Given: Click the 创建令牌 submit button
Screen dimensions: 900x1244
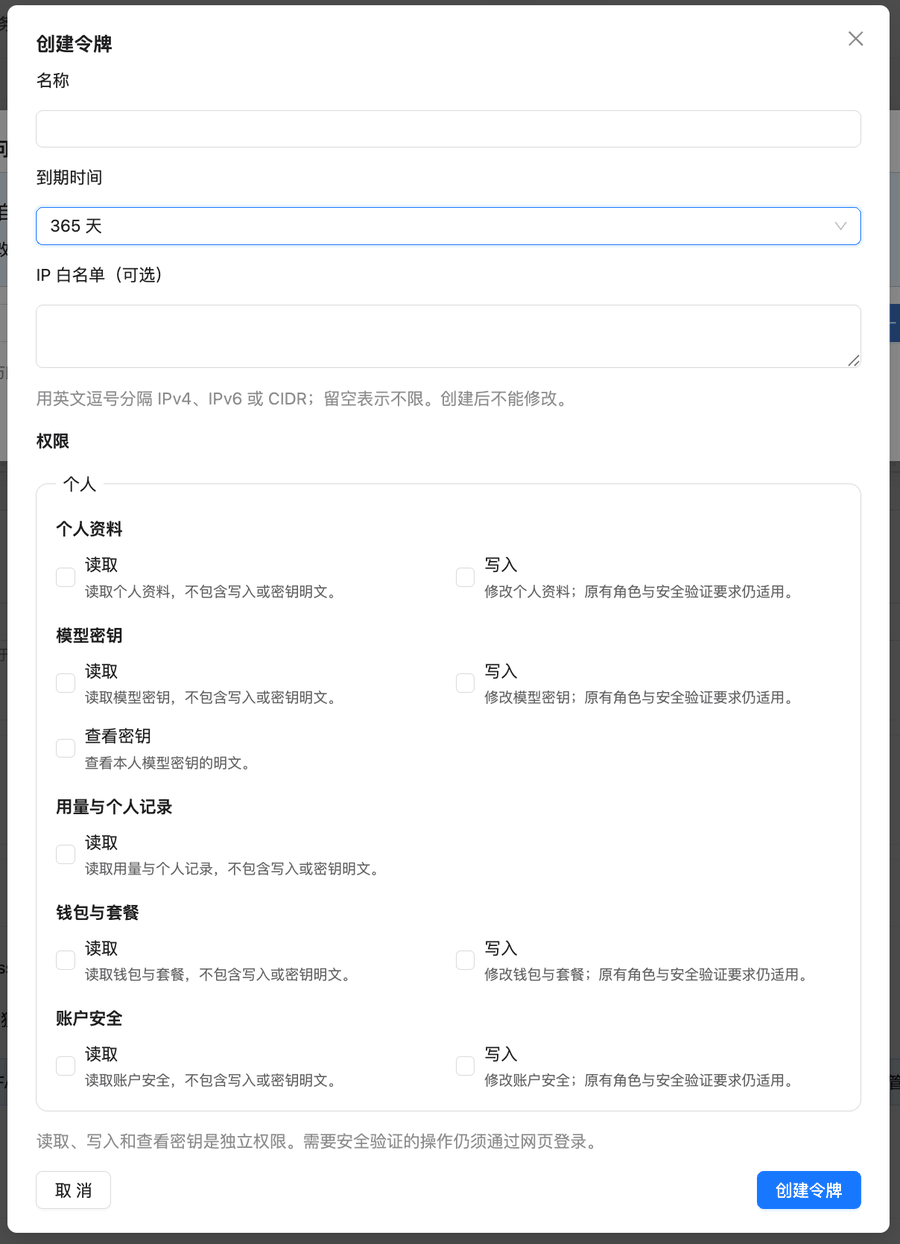Looking at the screenshot, I should coord(809,1190).
